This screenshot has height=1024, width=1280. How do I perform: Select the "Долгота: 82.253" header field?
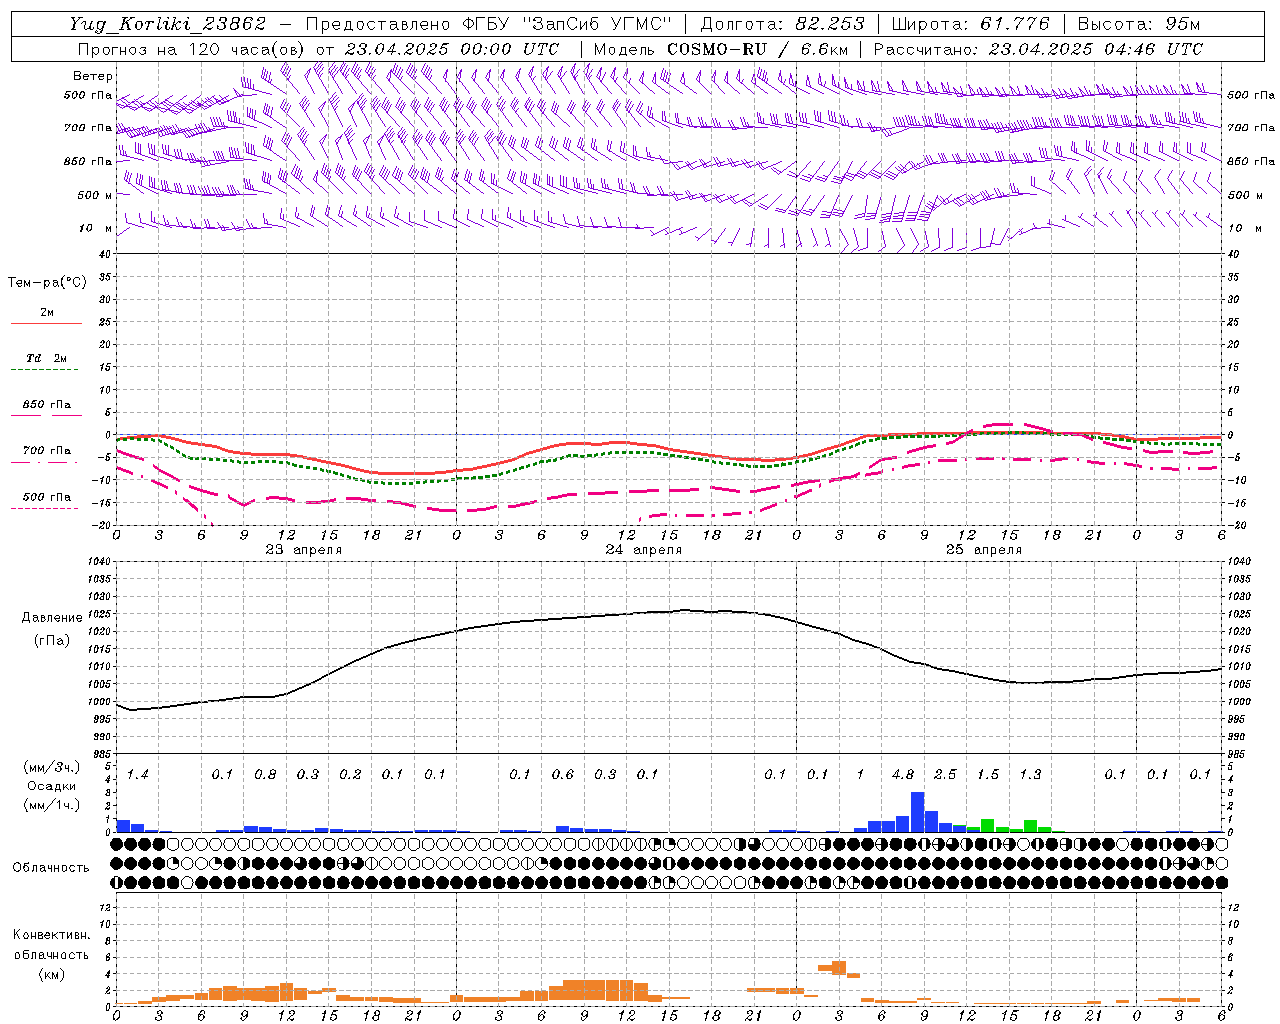[781, 24]
